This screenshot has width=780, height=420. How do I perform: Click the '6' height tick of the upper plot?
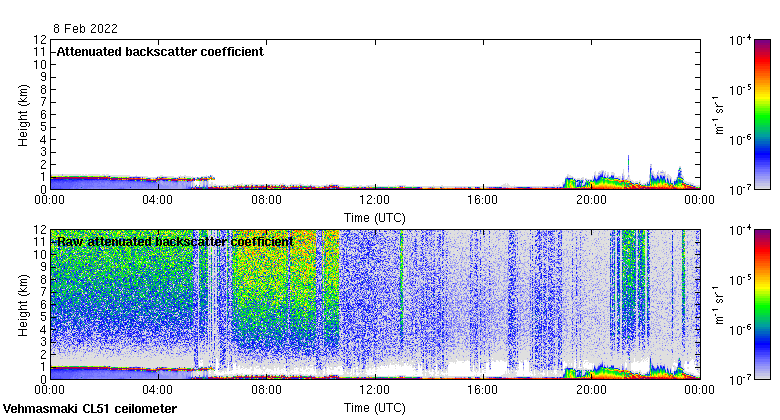click(44, 114)
